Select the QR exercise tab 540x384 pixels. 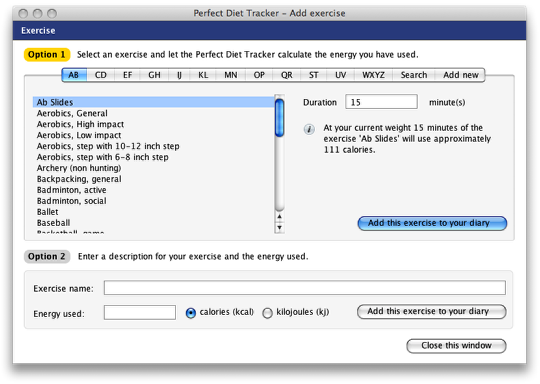tap(287, 75)
